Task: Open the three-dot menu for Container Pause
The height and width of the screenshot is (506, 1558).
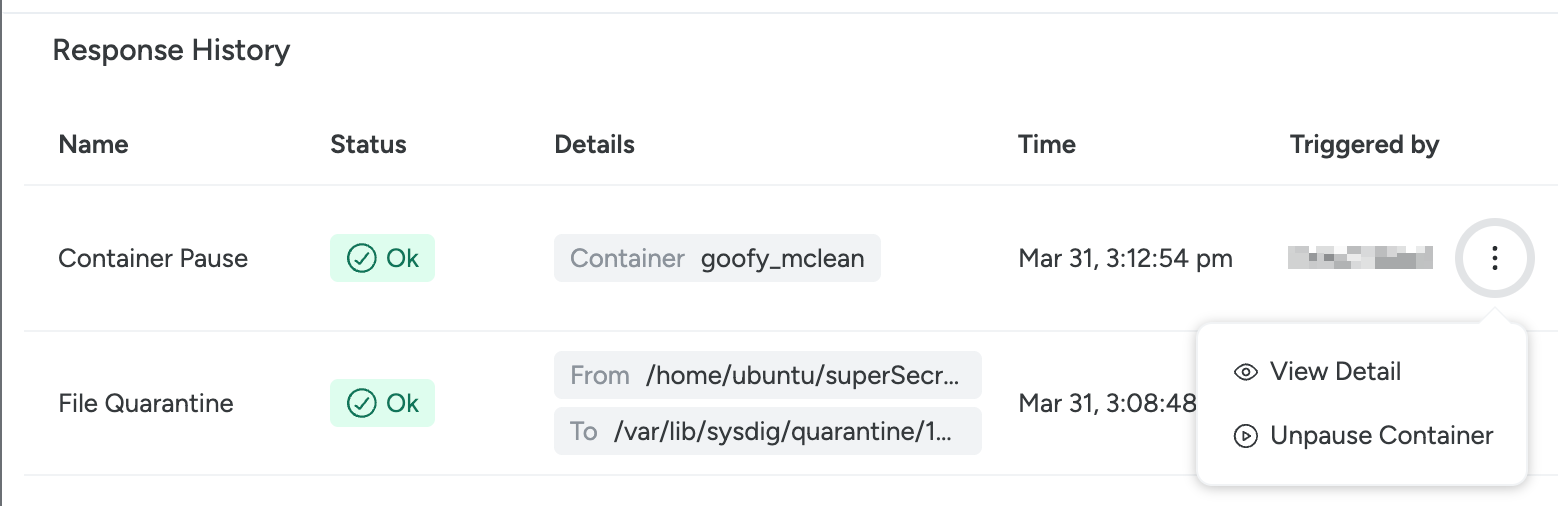Action: click(x=1494, y=259)
